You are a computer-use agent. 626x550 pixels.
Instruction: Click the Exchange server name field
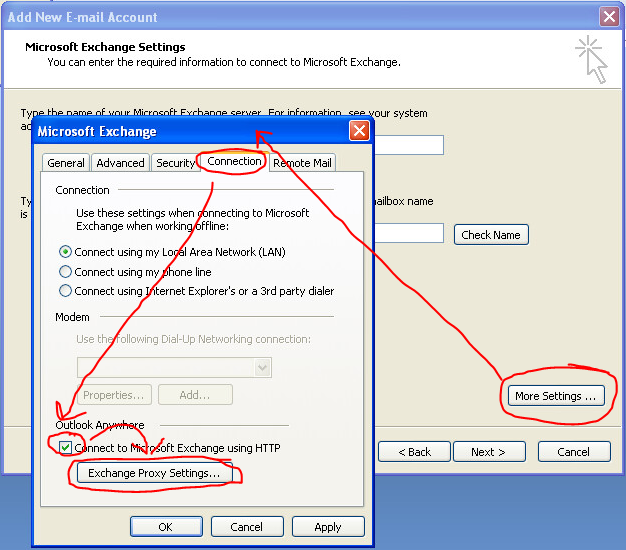pos(409,145)
